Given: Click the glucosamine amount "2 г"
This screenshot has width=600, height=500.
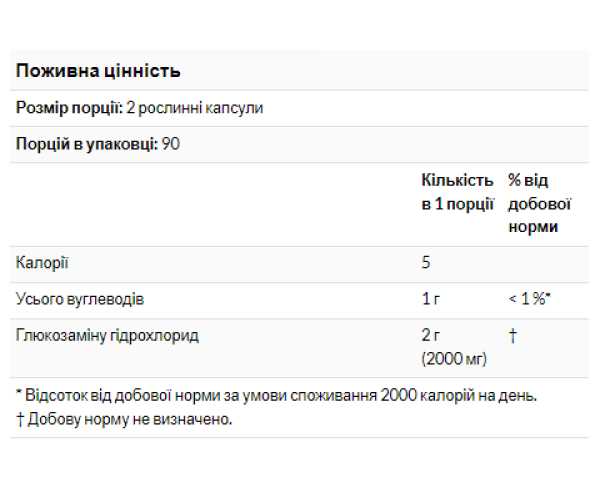Looking at the screenshot, I should click(432, 335).
